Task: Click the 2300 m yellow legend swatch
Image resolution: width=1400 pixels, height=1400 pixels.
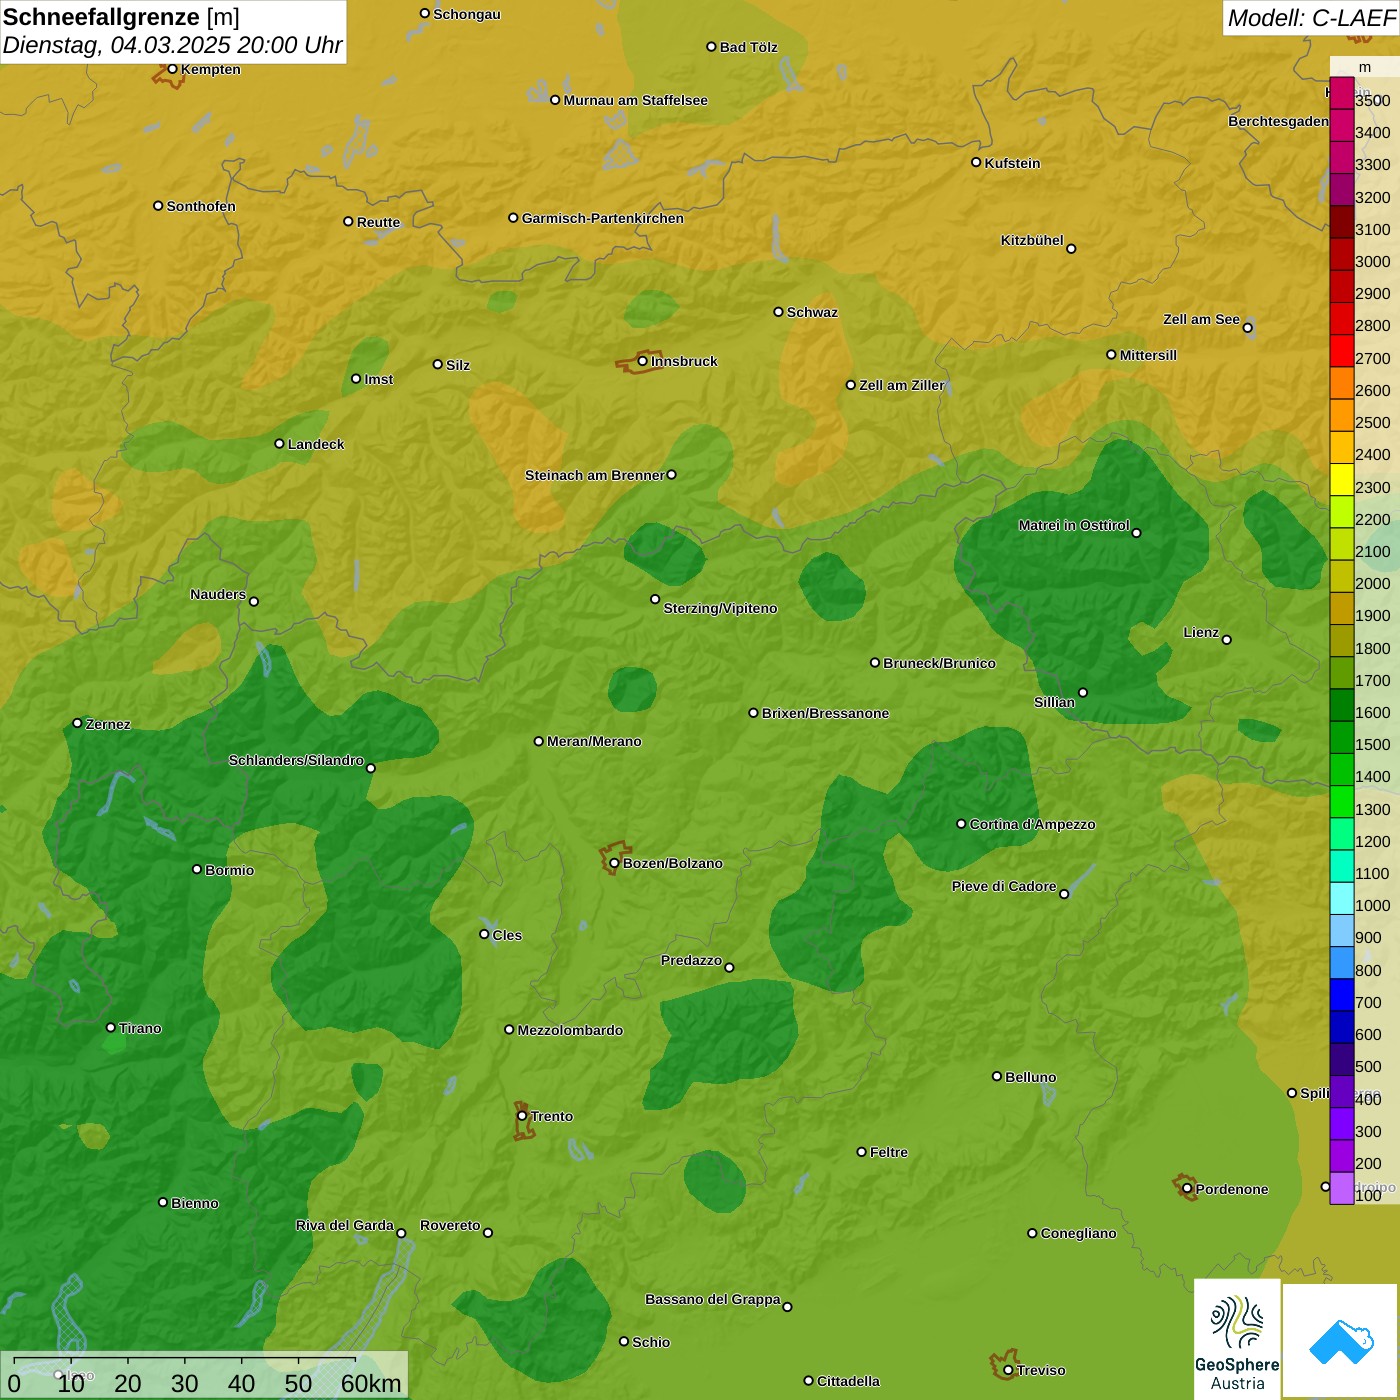Action: (1342, 480)
